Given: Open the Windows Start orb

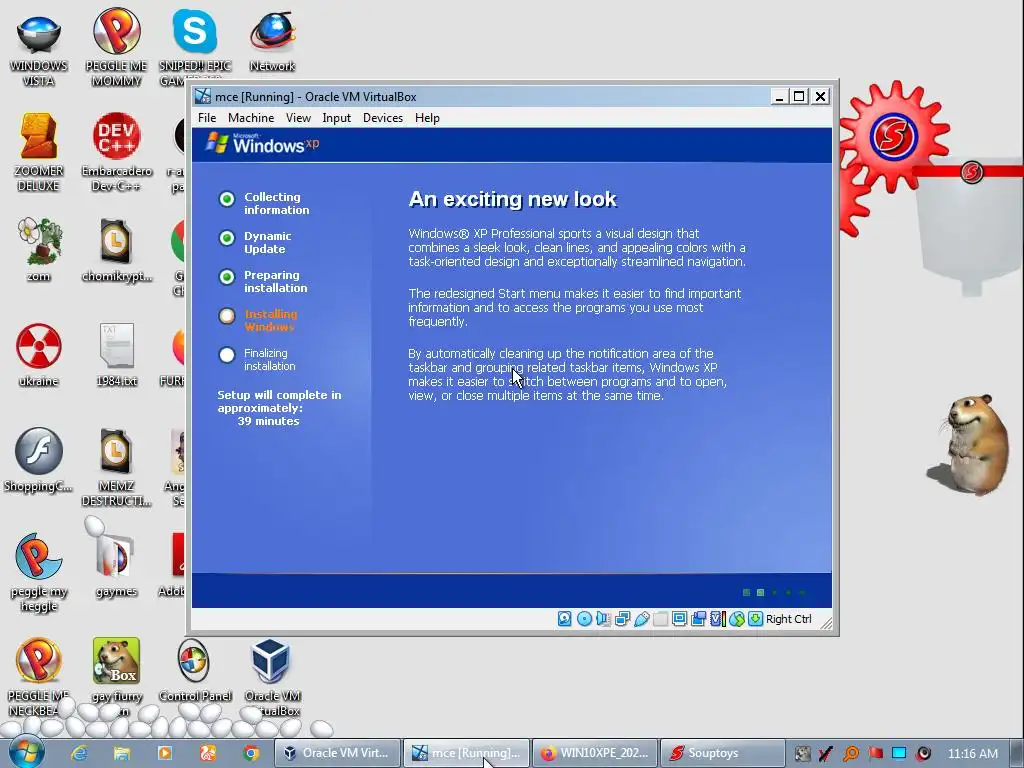Looking at the screenshot, I should (x=26, y=752).
